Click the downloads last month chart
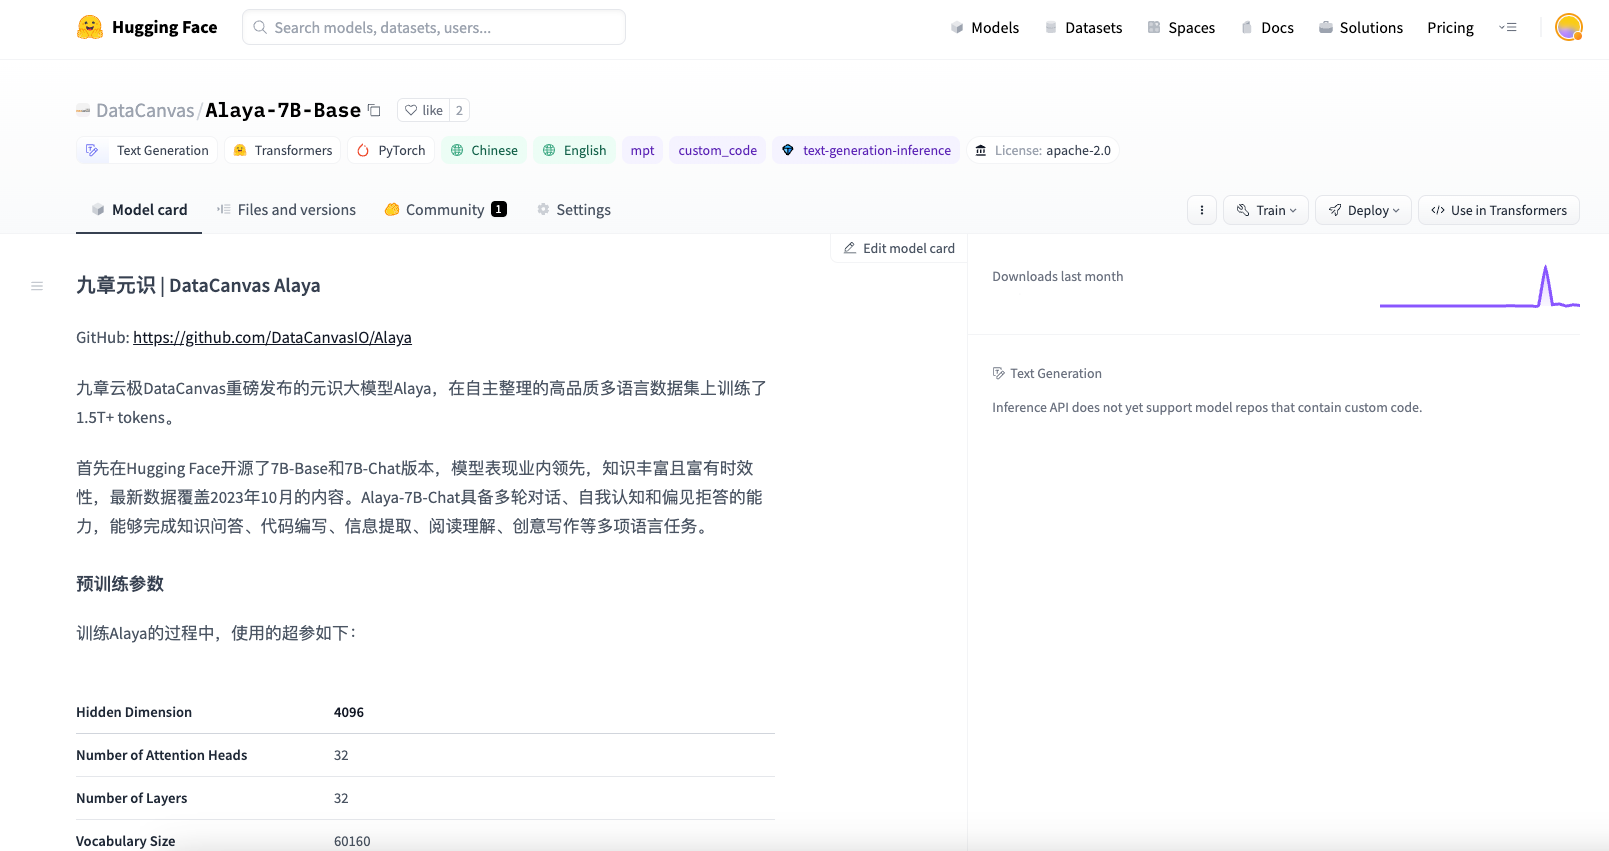Image resolution: width=1609 pixels, height=851 pixels. [1479, 287]
